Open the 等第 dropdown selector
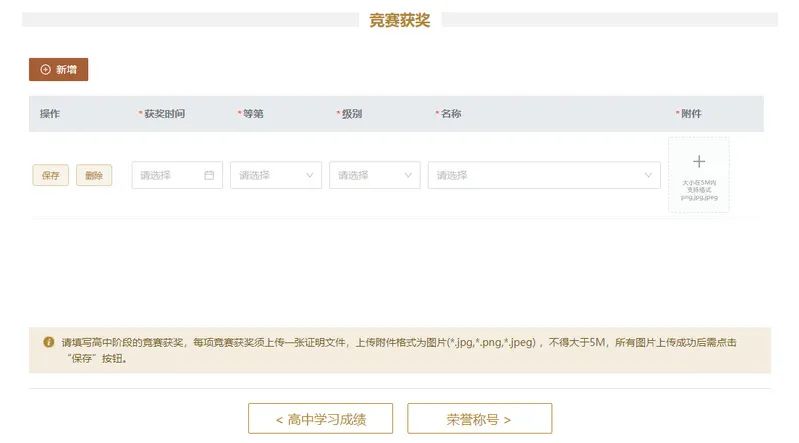 pos(270,175)
